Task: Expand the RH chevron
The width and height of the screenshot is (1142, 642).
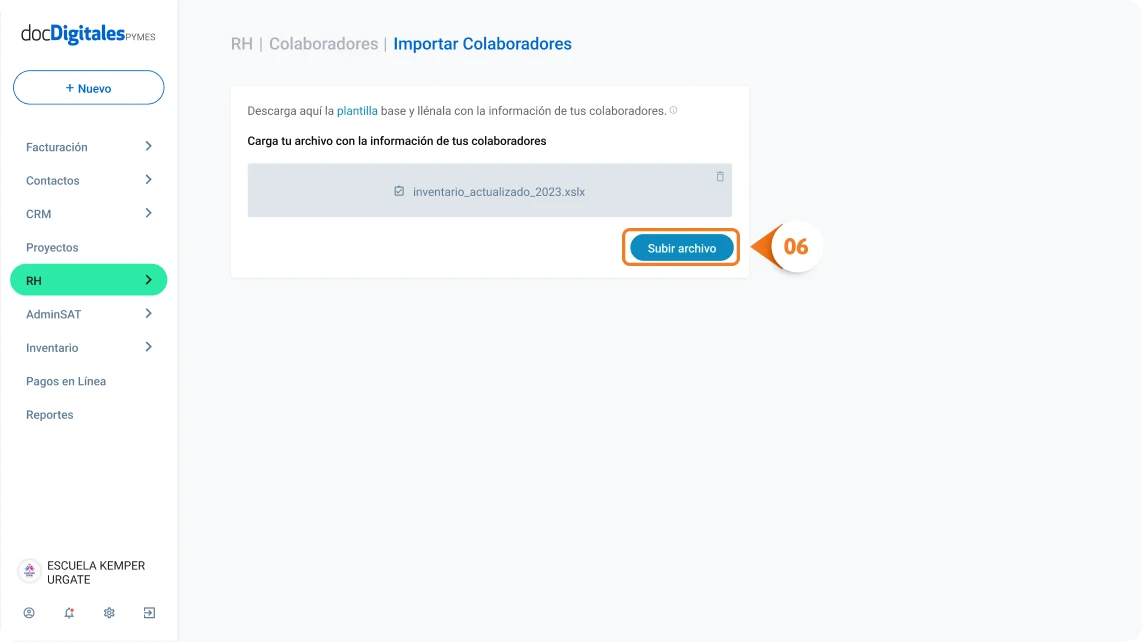Action: click(149, 281)
